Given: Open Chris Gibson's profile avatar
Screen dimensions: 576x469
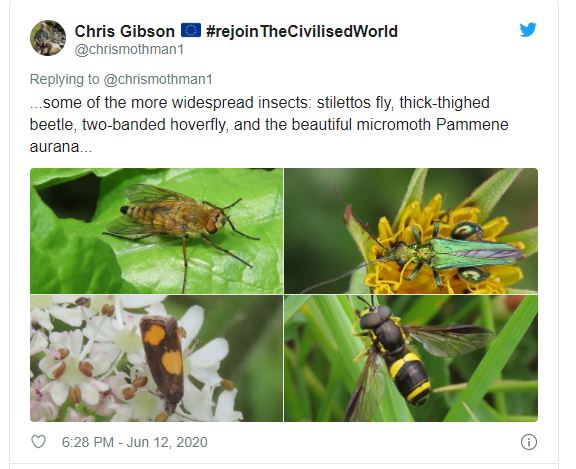Looking at the screenshot, I should point(48,38).
